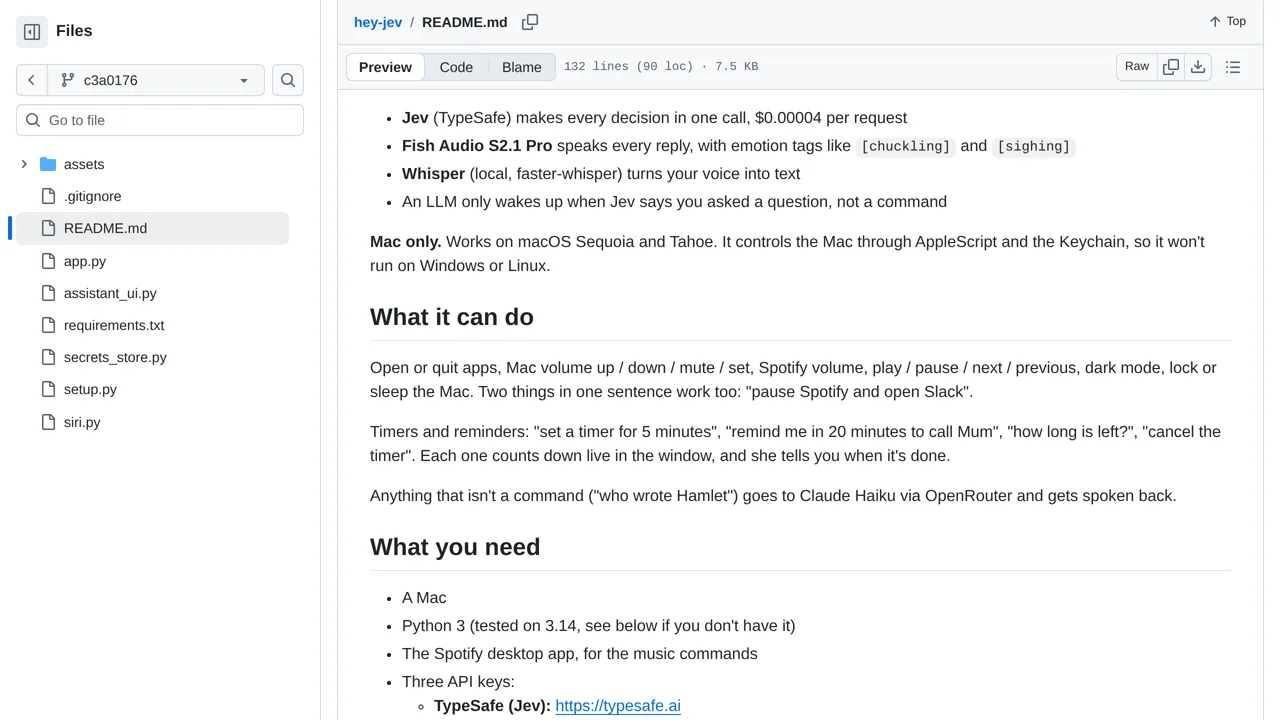Viewport: 1280px width, 720px height.
Task: Click the assets folder icon
Action: coord(48,164)
